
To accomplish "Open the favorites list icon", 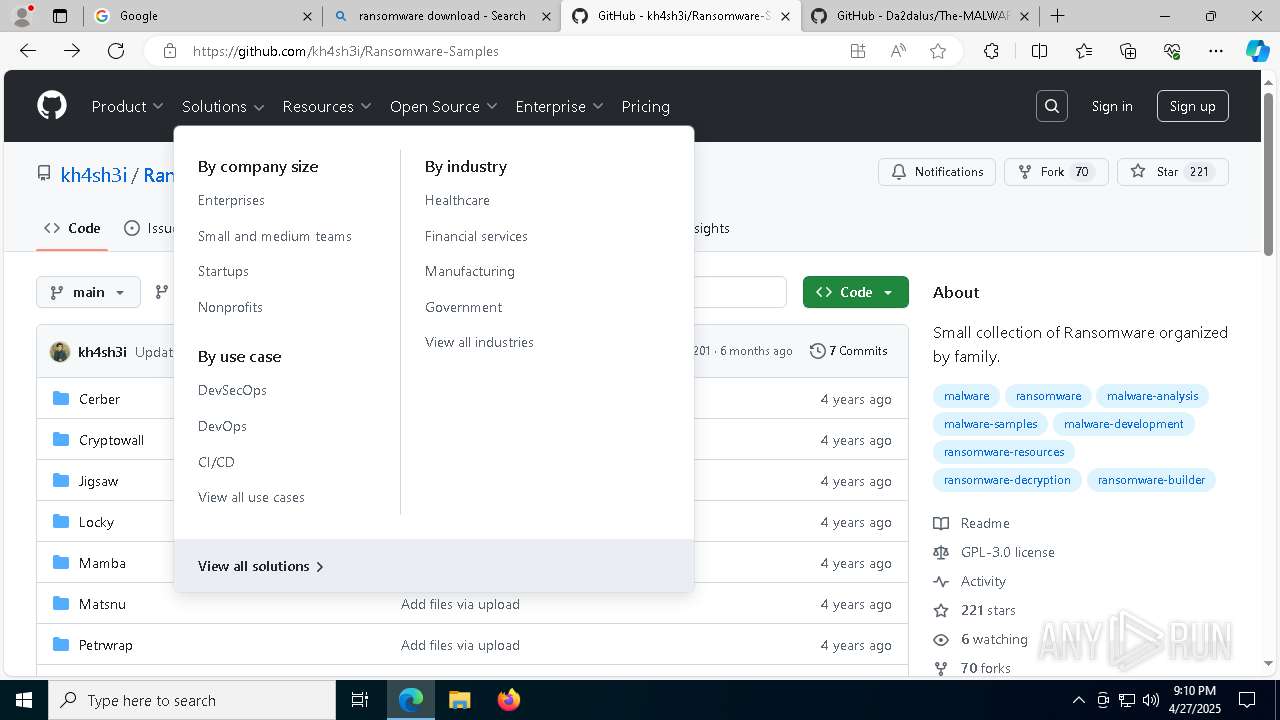I will 1084,51.
